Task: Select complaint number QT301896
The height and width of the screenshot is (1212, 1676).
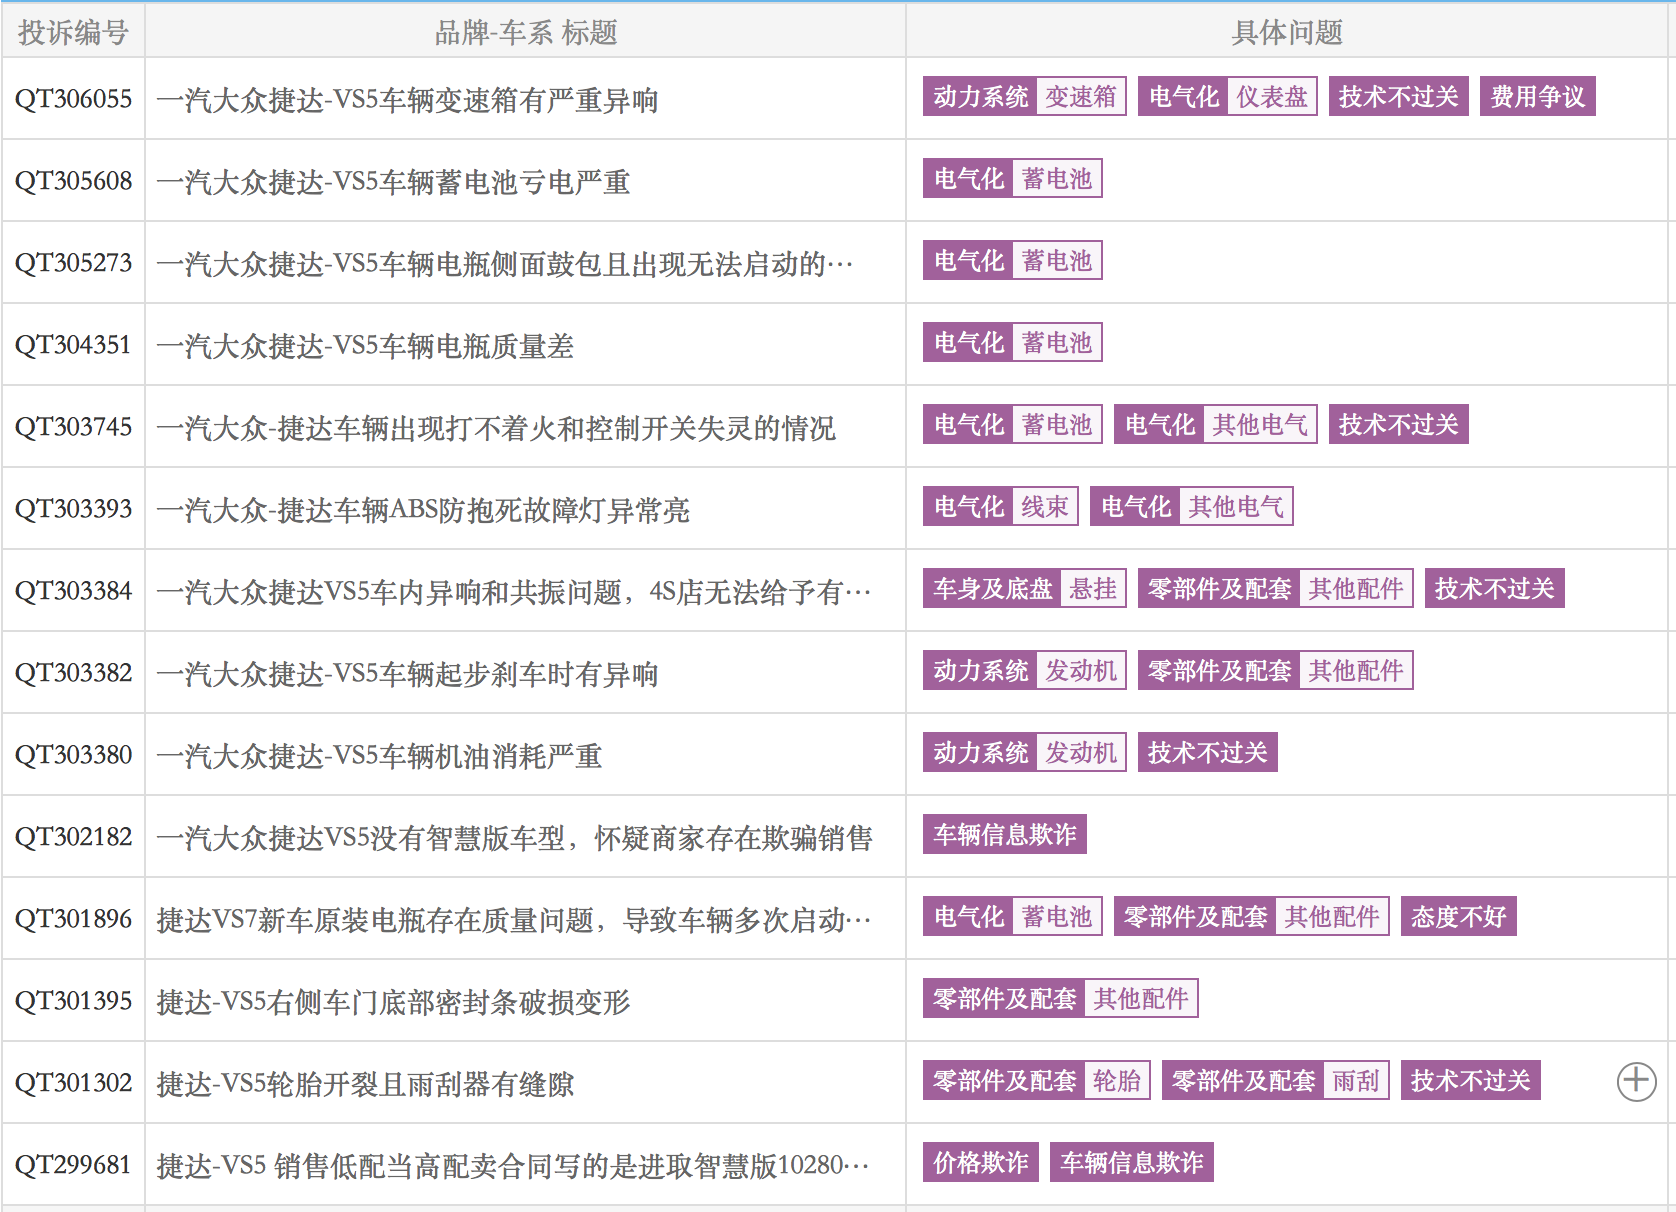Action: tap(73, 919)
